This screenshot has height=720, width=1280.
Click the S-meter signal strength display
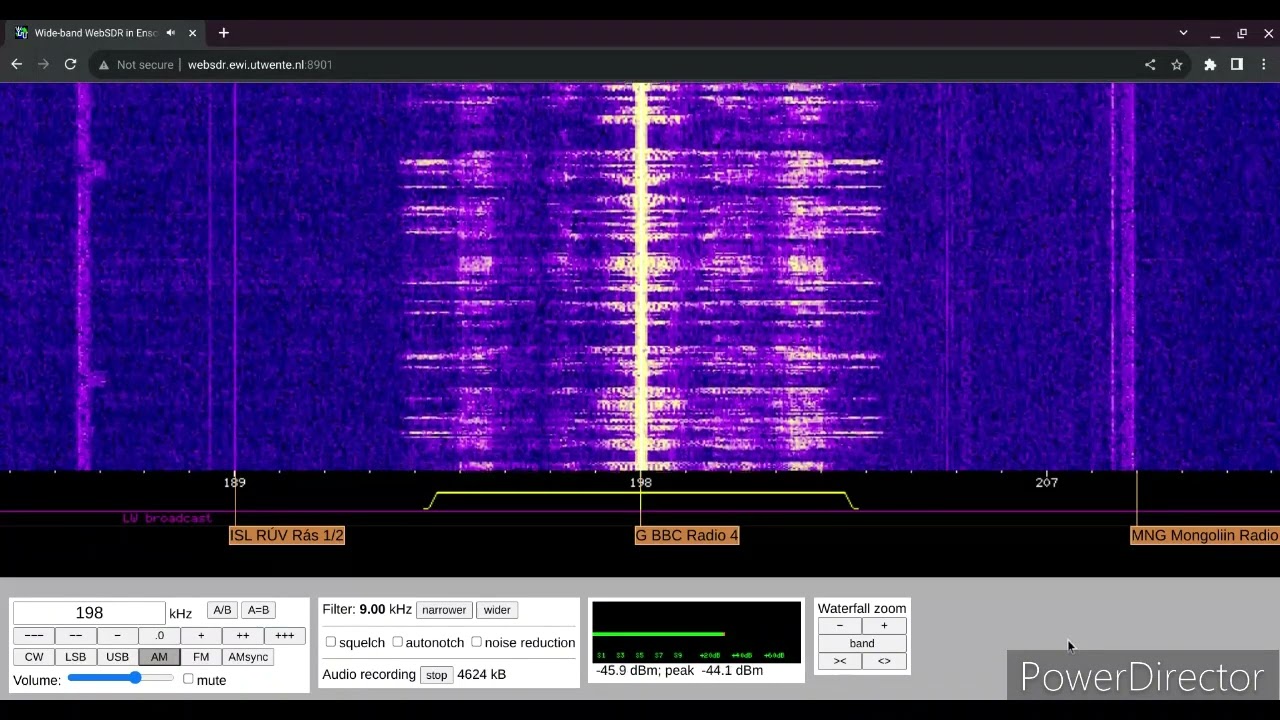click(696, 632)
